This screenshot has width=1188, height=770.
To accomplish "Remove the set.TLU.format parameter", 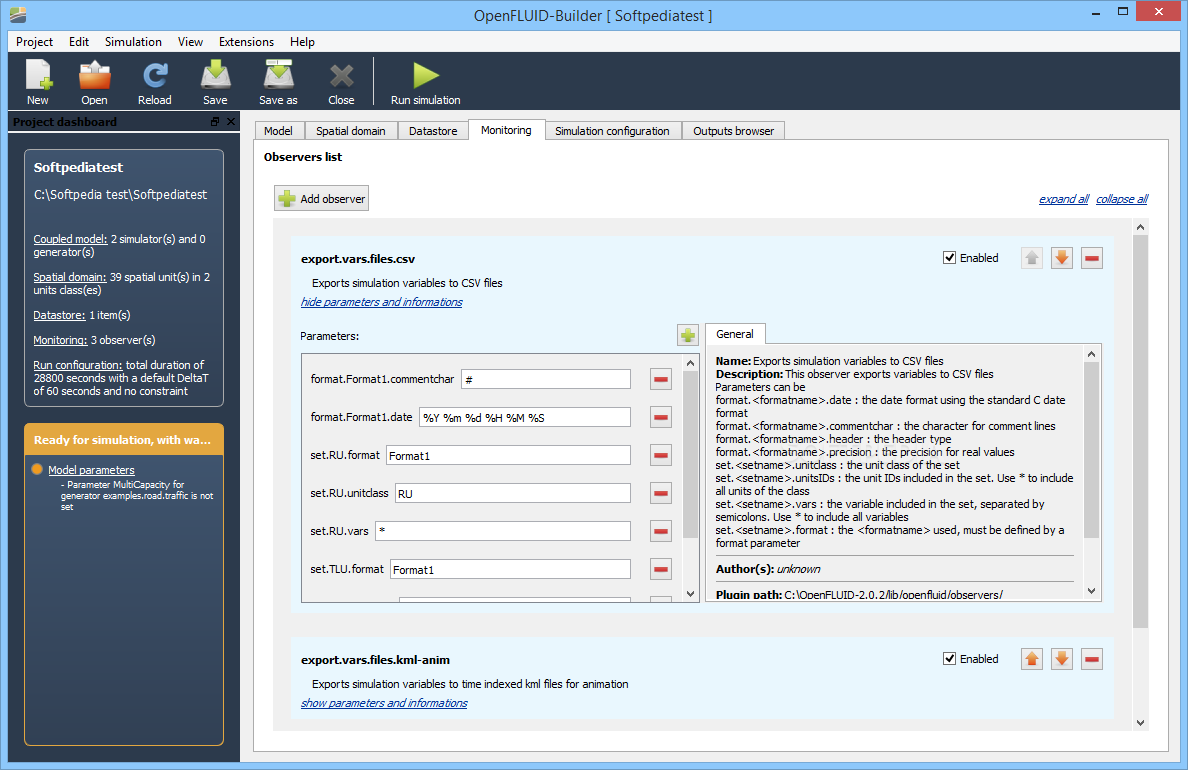I will (661, 569).
